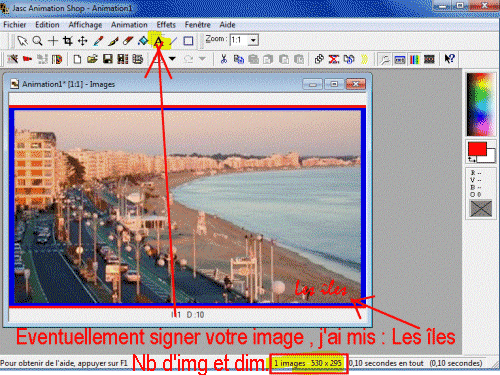
Task: Select the Mover tool
Action: point(83,41)
